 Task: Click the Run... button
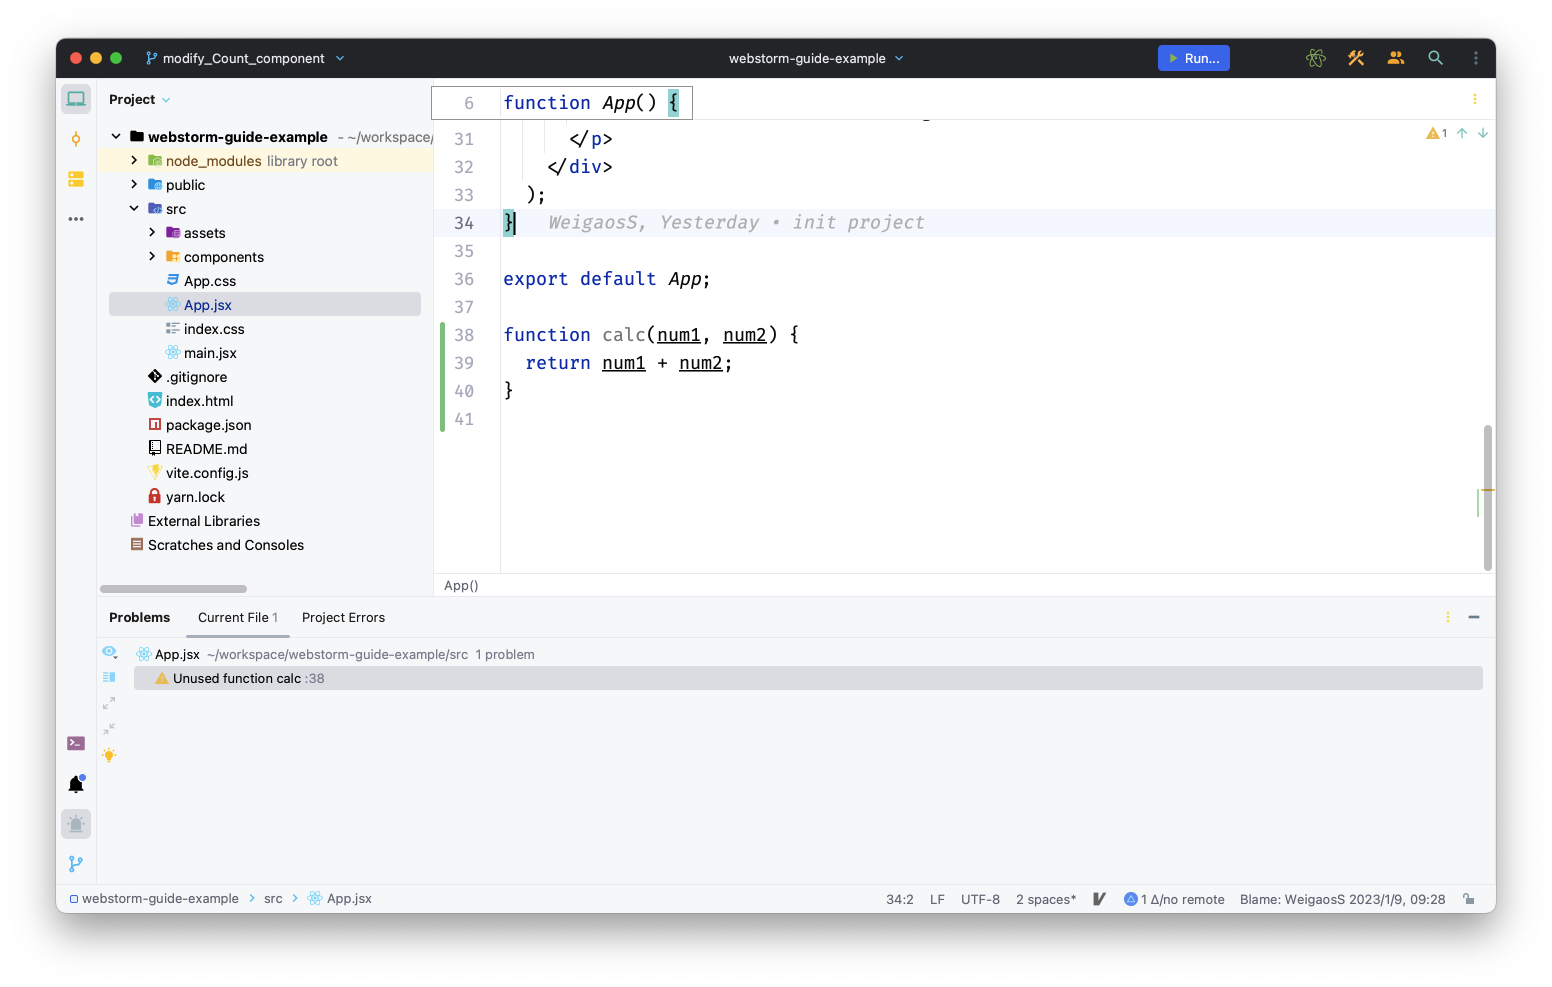pos(1193,58)
